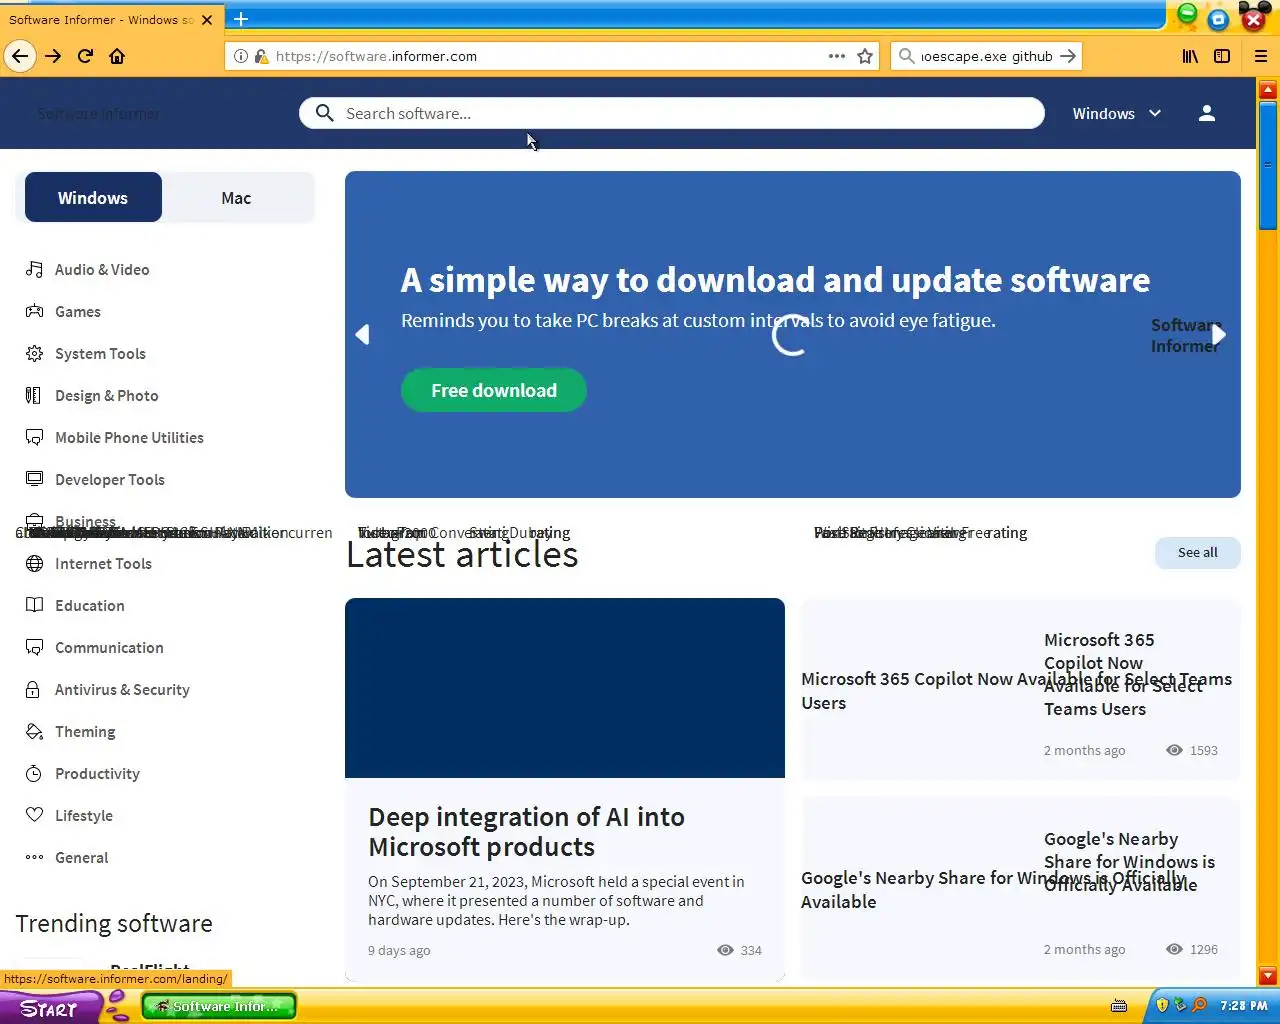Open Google's Nearby Share article card
The image size is (1280, 1024).
pyautogui.click(x=1020, y=889)
